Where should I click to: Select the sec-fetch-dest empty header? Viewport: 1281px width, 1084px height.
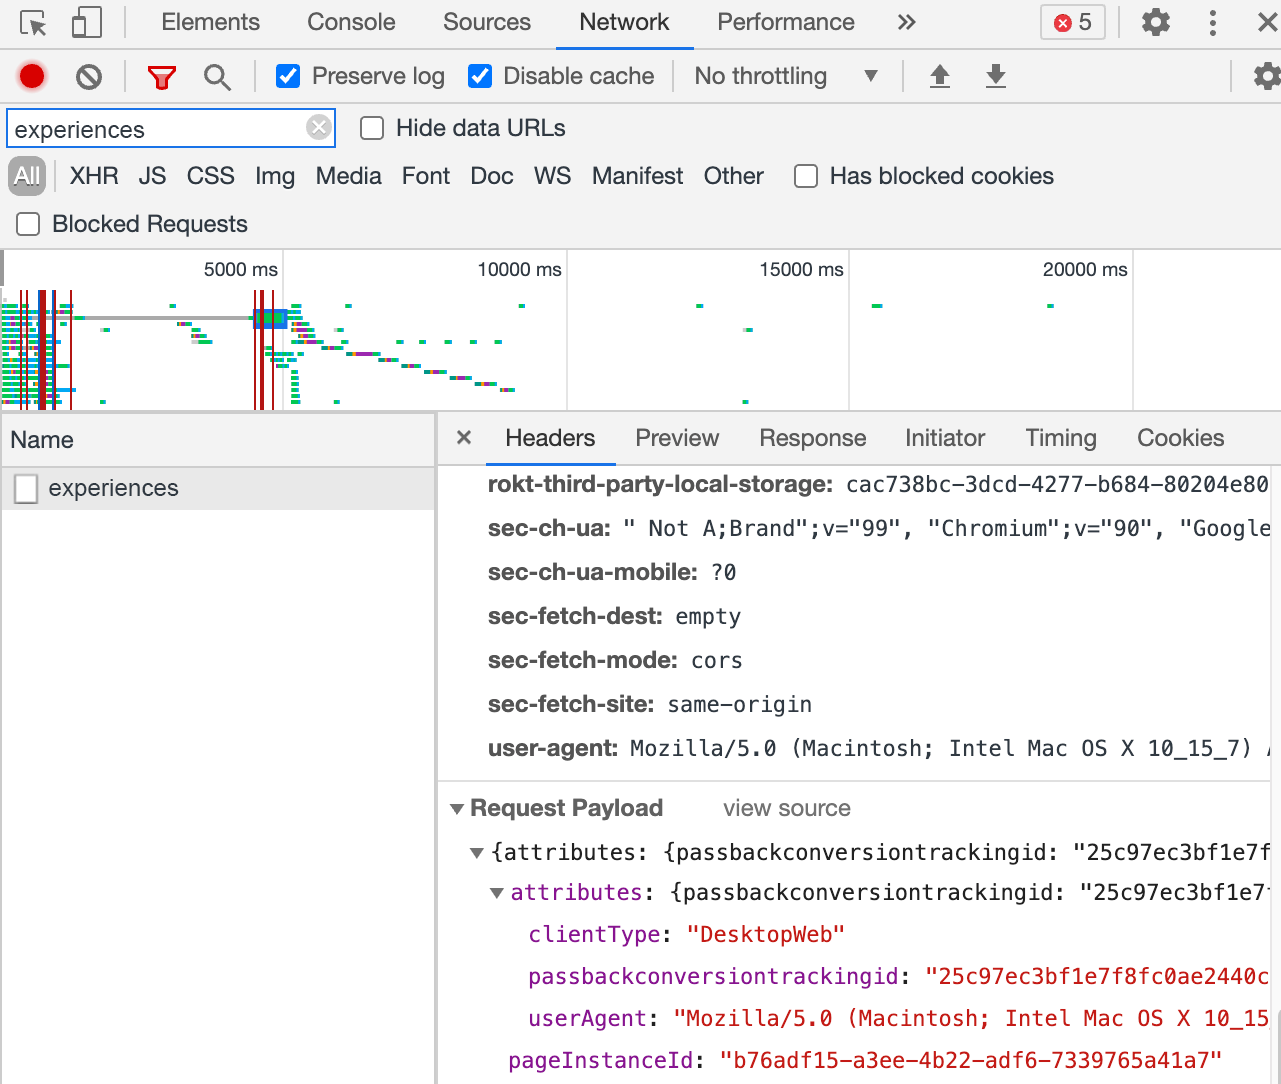pyautogui.click(x=614, y=616)
